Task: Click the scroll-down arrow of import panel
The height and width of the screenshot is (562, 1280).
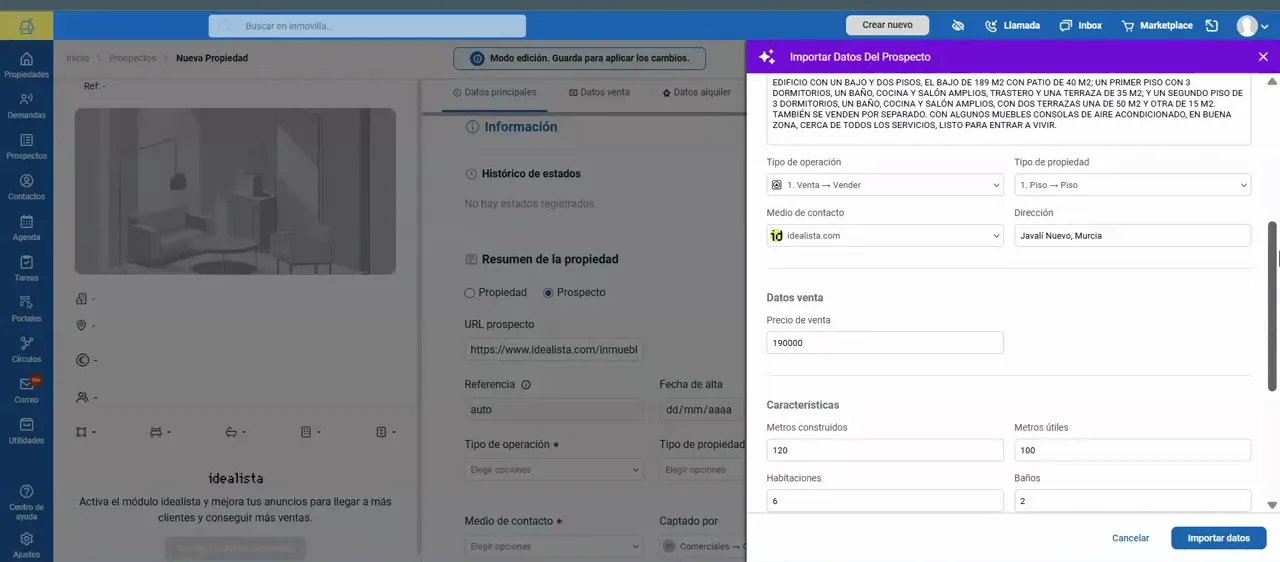Action: click(x=1272, y=506)
